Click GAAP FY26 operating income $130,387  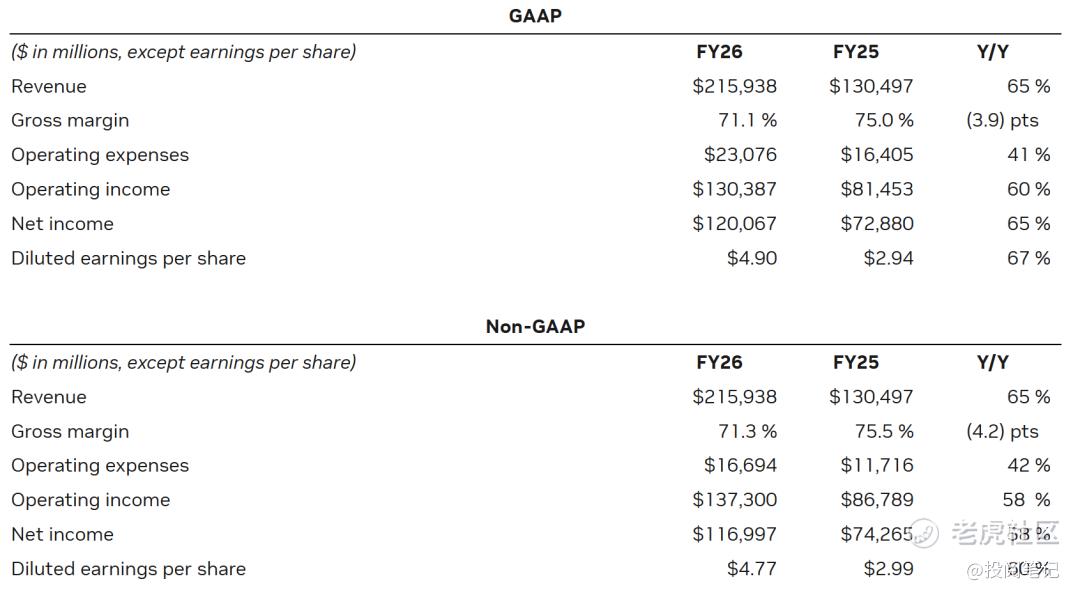pos(734,190)
